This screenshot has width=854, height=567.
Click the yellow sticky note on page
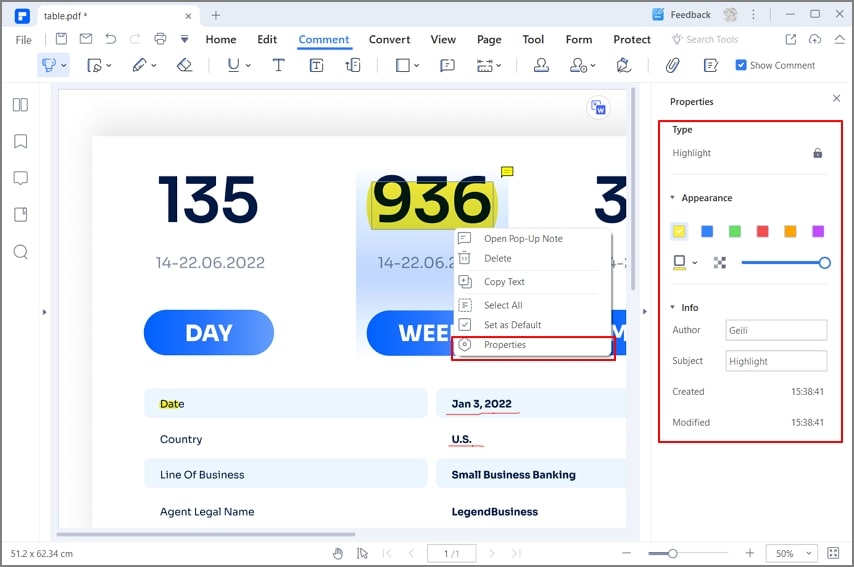pyautogui.click(x=507, y=172)
